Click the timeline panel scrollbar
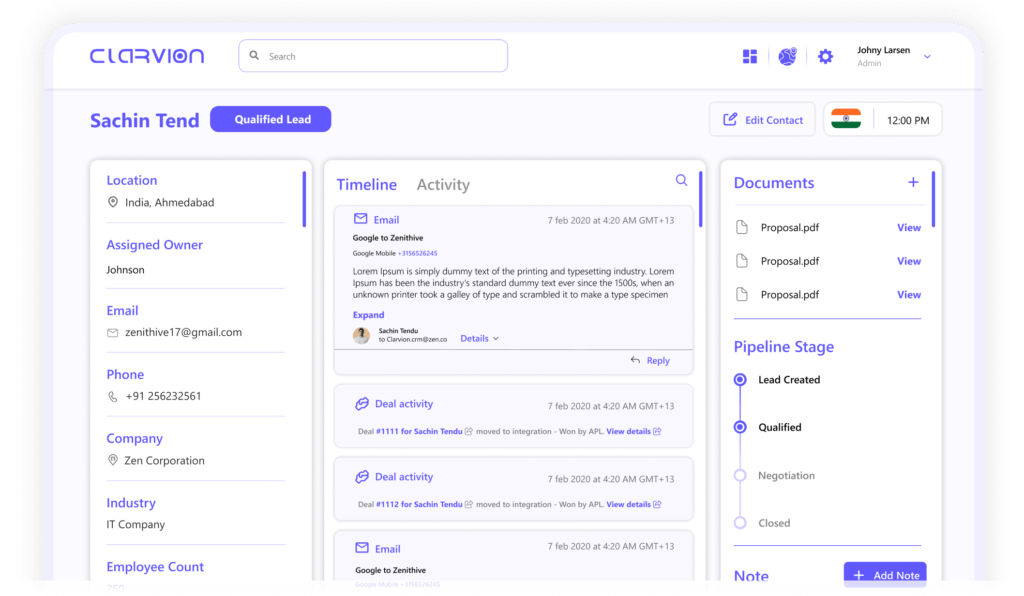Image resolution: width=1024 pixels, height=596 pixels. tap(700, 198)
